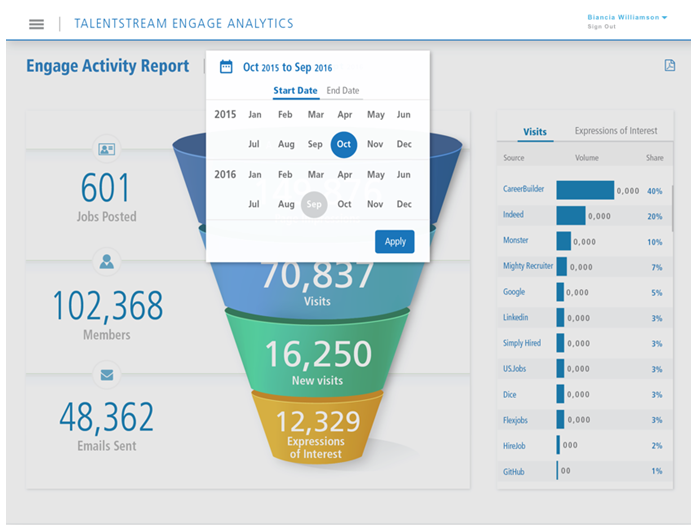Open Expressions of Interest tab
Screen dimensions: 697x529
tap(616, 131)
